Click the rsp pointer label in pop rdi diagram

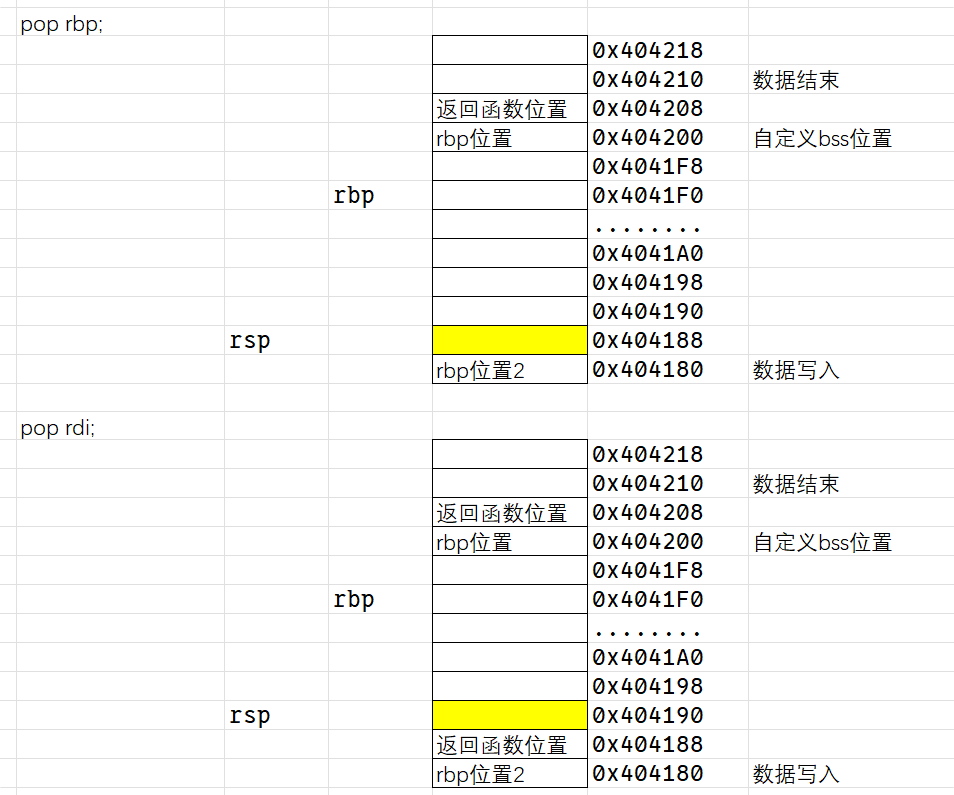coord(249,716)
